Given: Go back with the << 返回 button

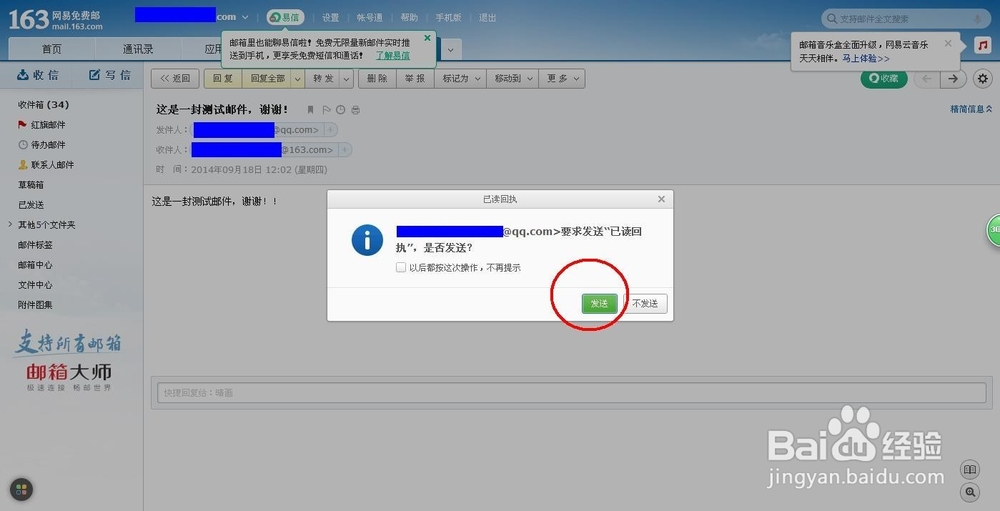Looking at the screenshot, I should tap(175, 78).
